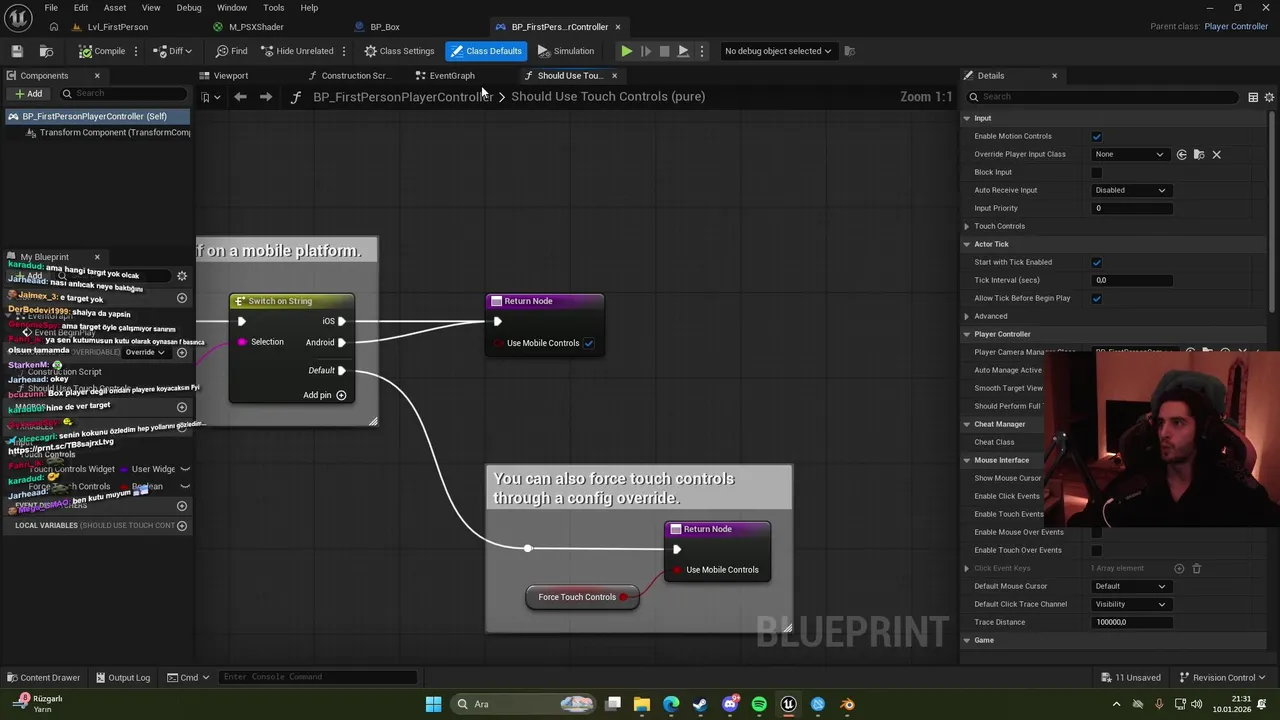Open Details panel settings gear

(x=1269, y=97)
